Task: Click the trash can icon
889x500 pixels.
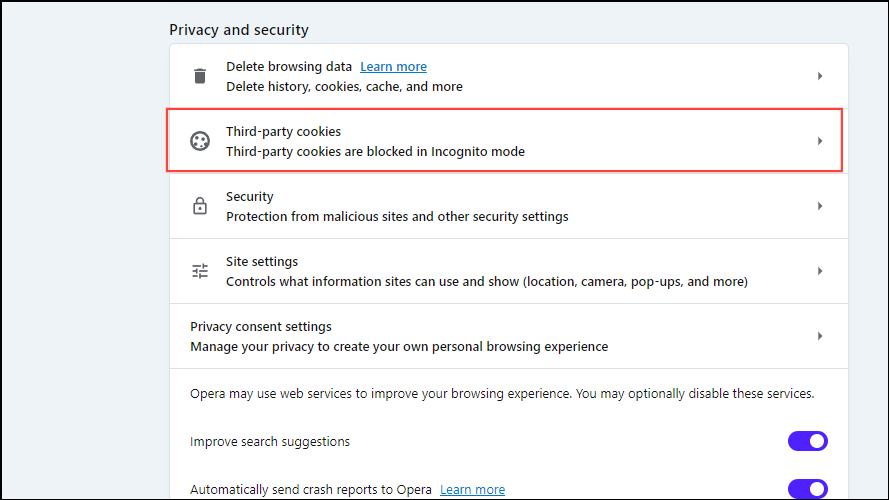Action: (x=200, y=76)
